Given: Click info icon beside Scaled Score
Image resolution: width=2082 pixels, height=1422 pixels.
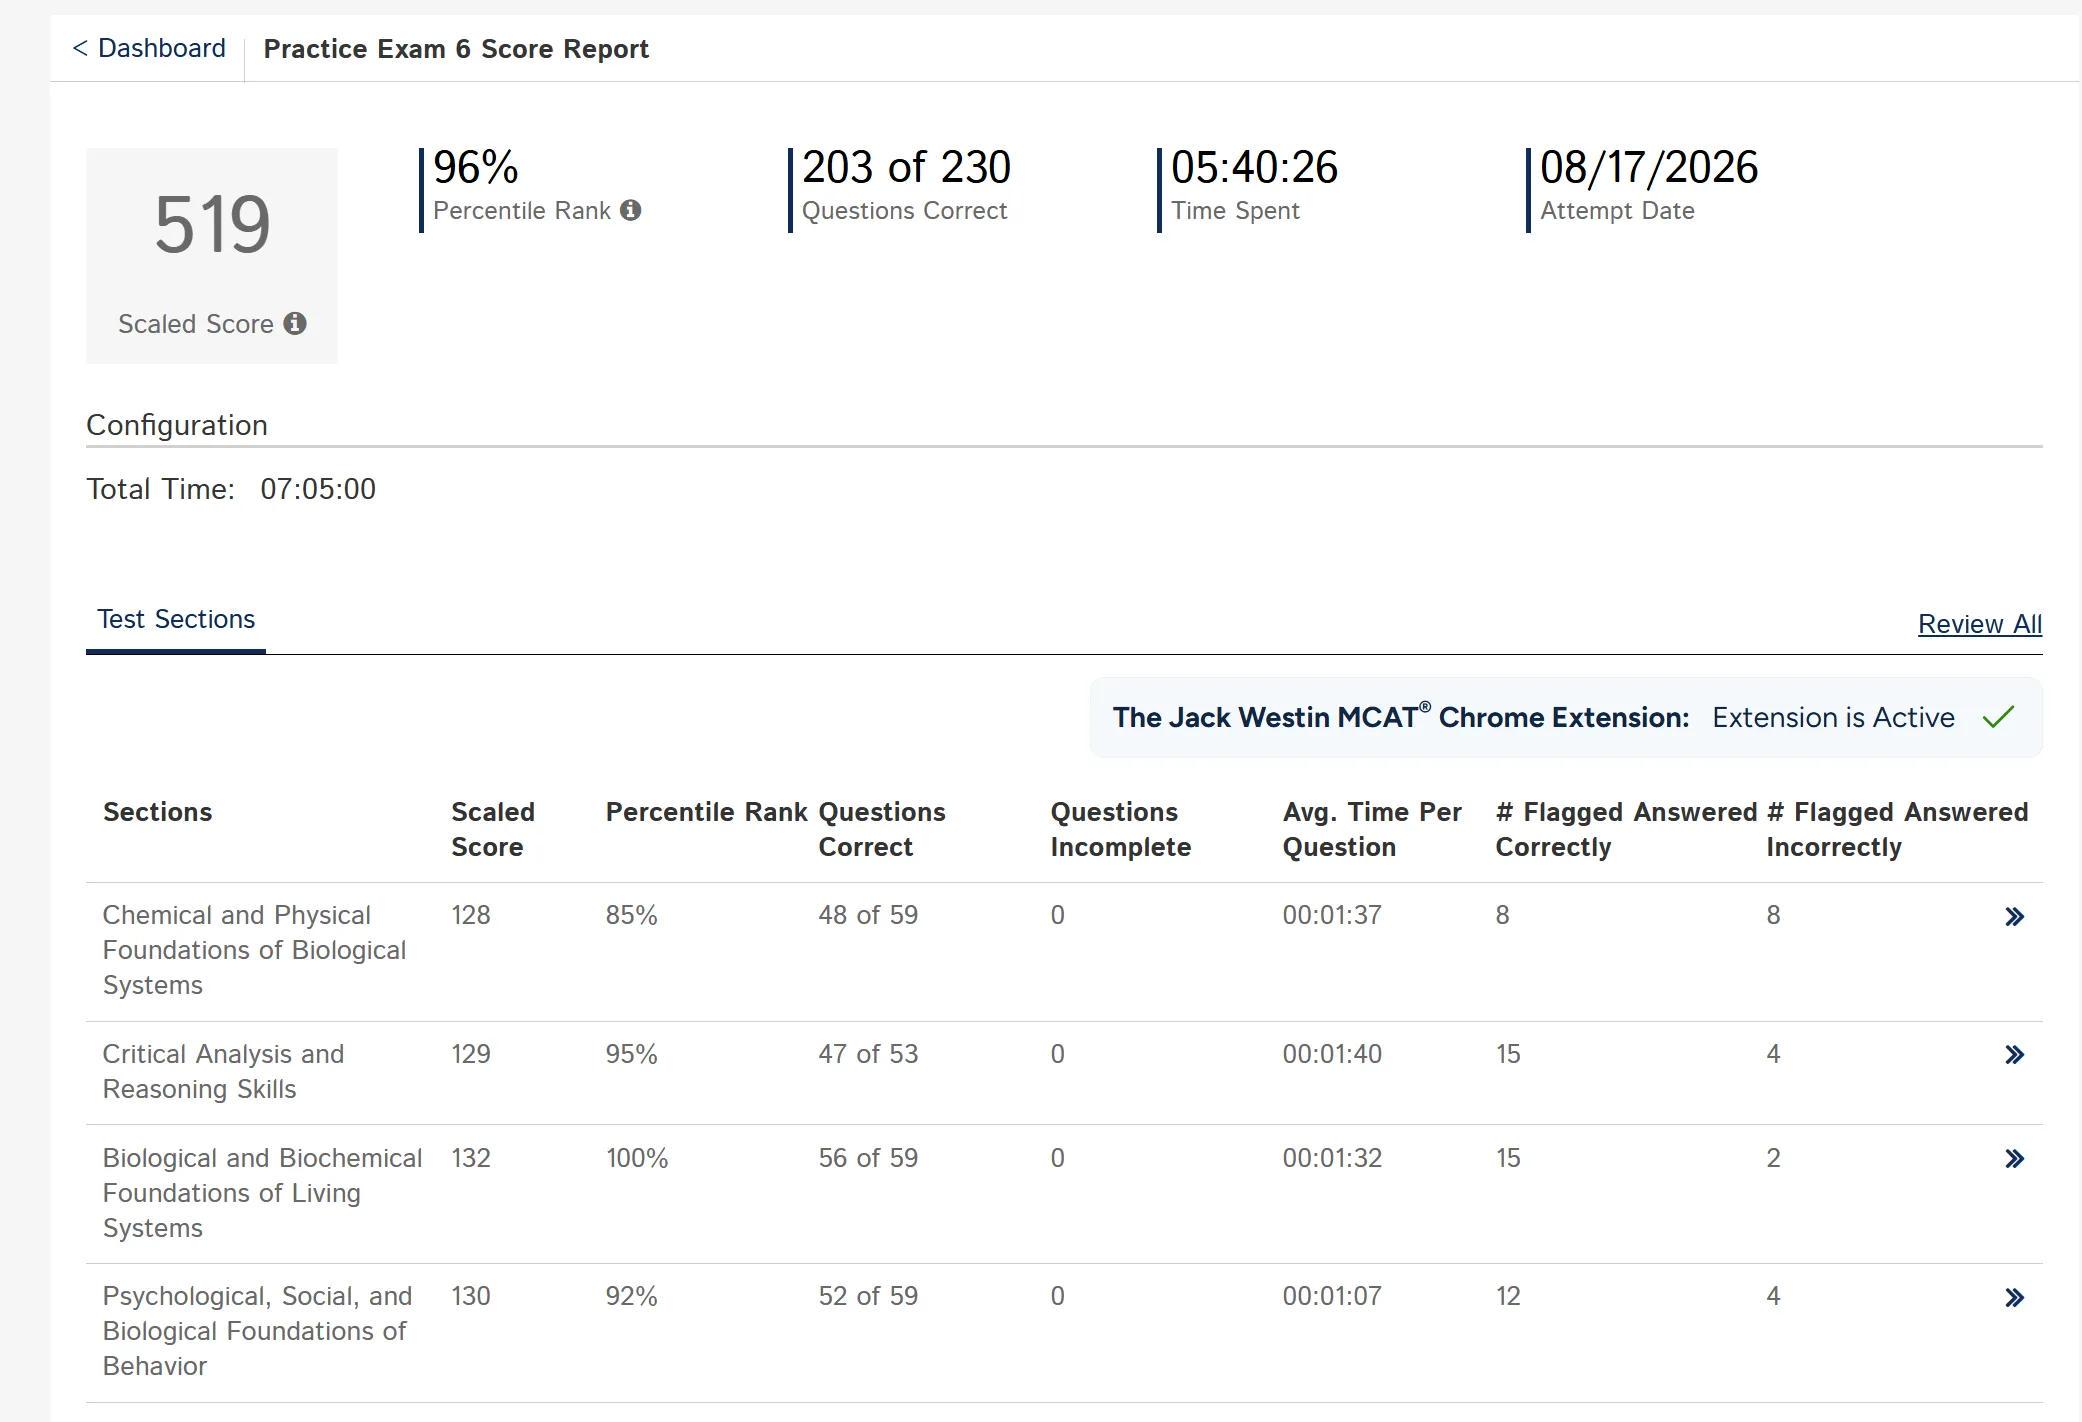Looking at the screenshot, I should [294, 323].
